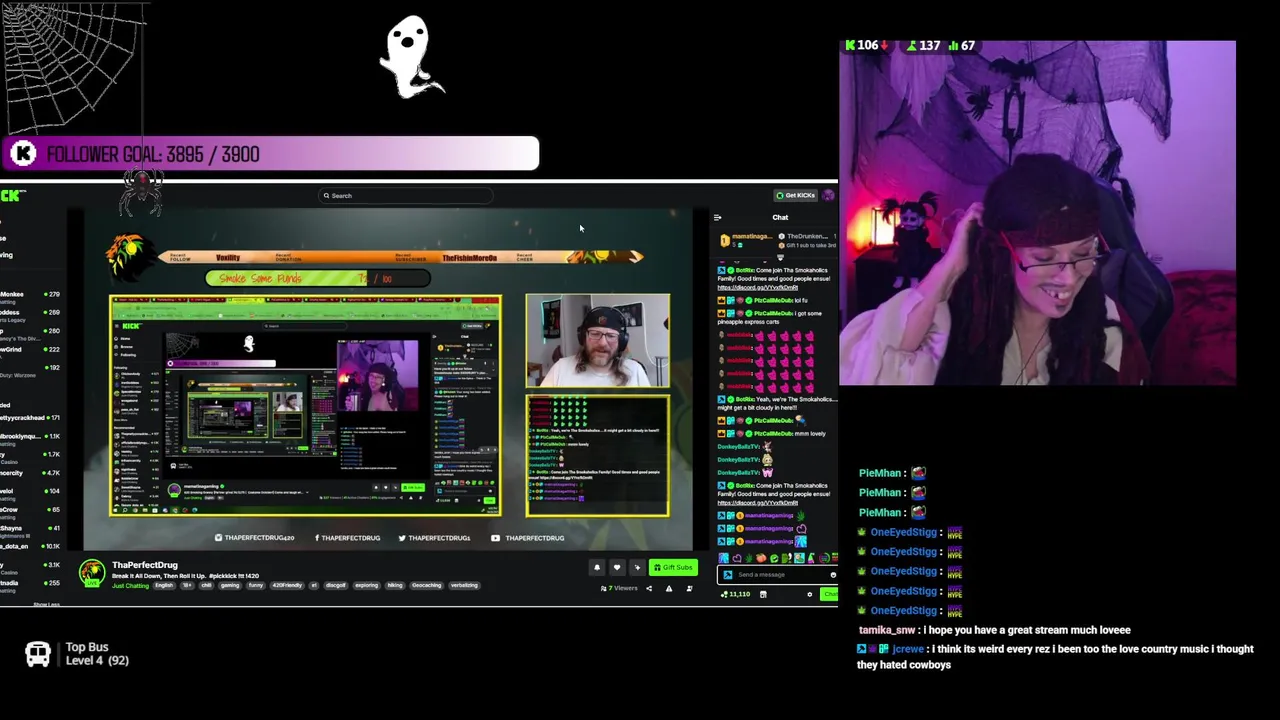This screenshot has width=1280, height=720.
Task: Open ThaPerfectDrug channel name
Action: click(x=145, y=565)
